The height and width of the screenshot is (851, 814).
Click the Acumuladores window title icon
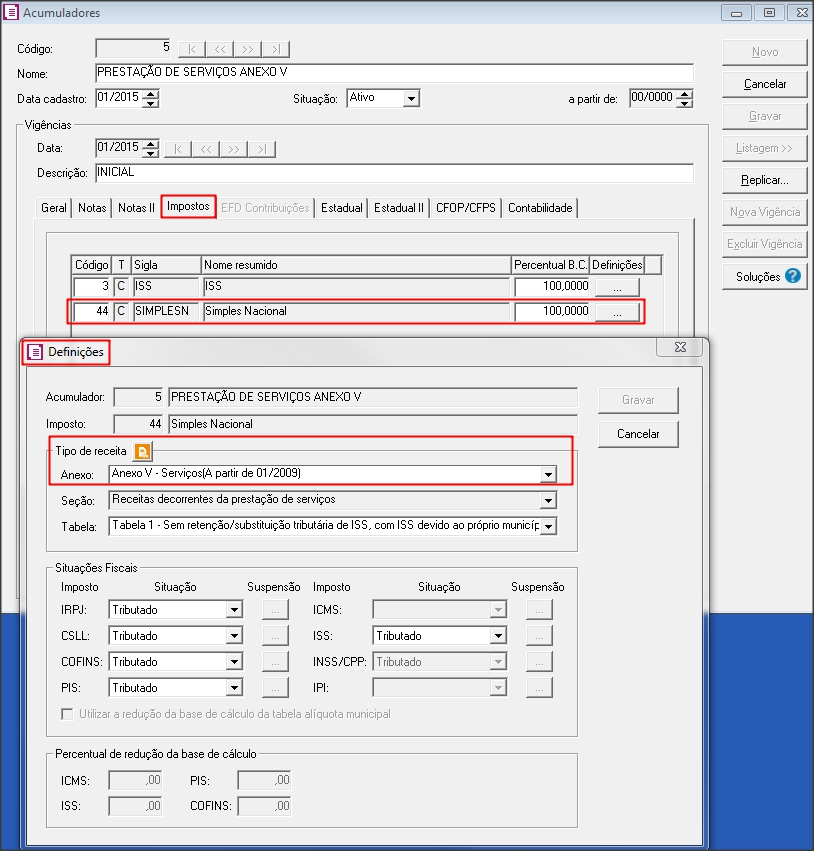tap(11, 12)
